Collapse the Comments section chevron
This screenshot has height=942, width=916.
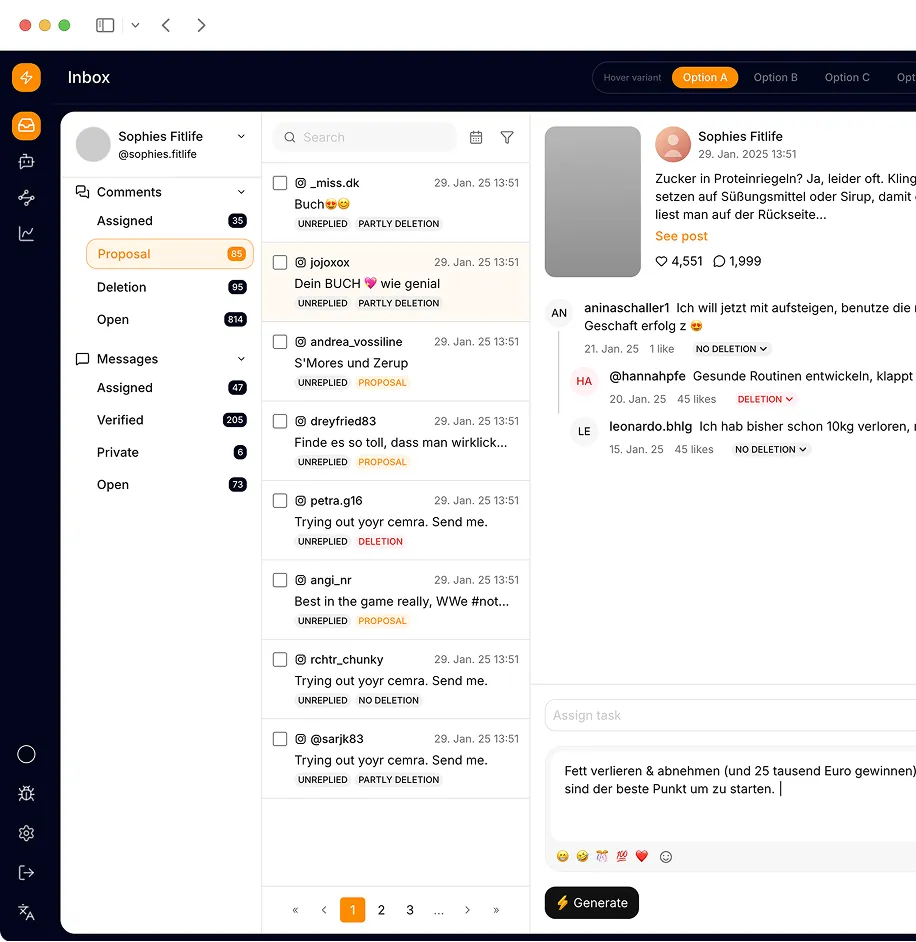click(x=241, y=192)
